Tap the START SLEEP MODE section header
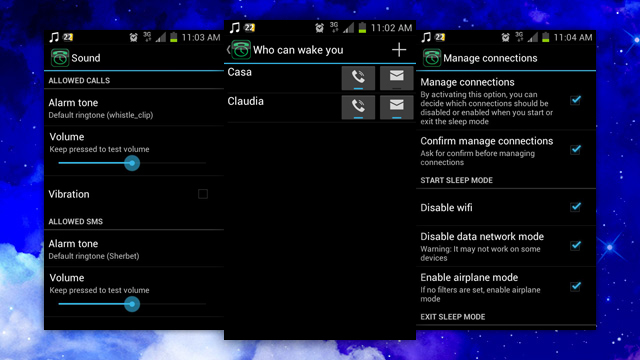 tap(456, 180)
